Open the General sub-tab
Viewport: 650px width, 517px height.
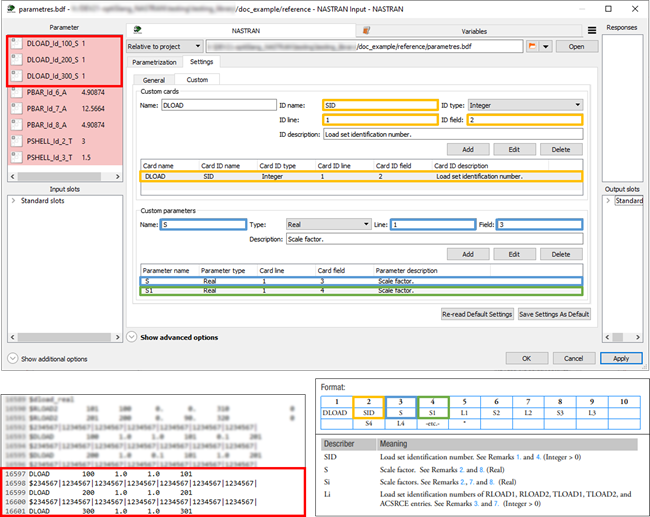pyautogui.click(x=154, y=80)
